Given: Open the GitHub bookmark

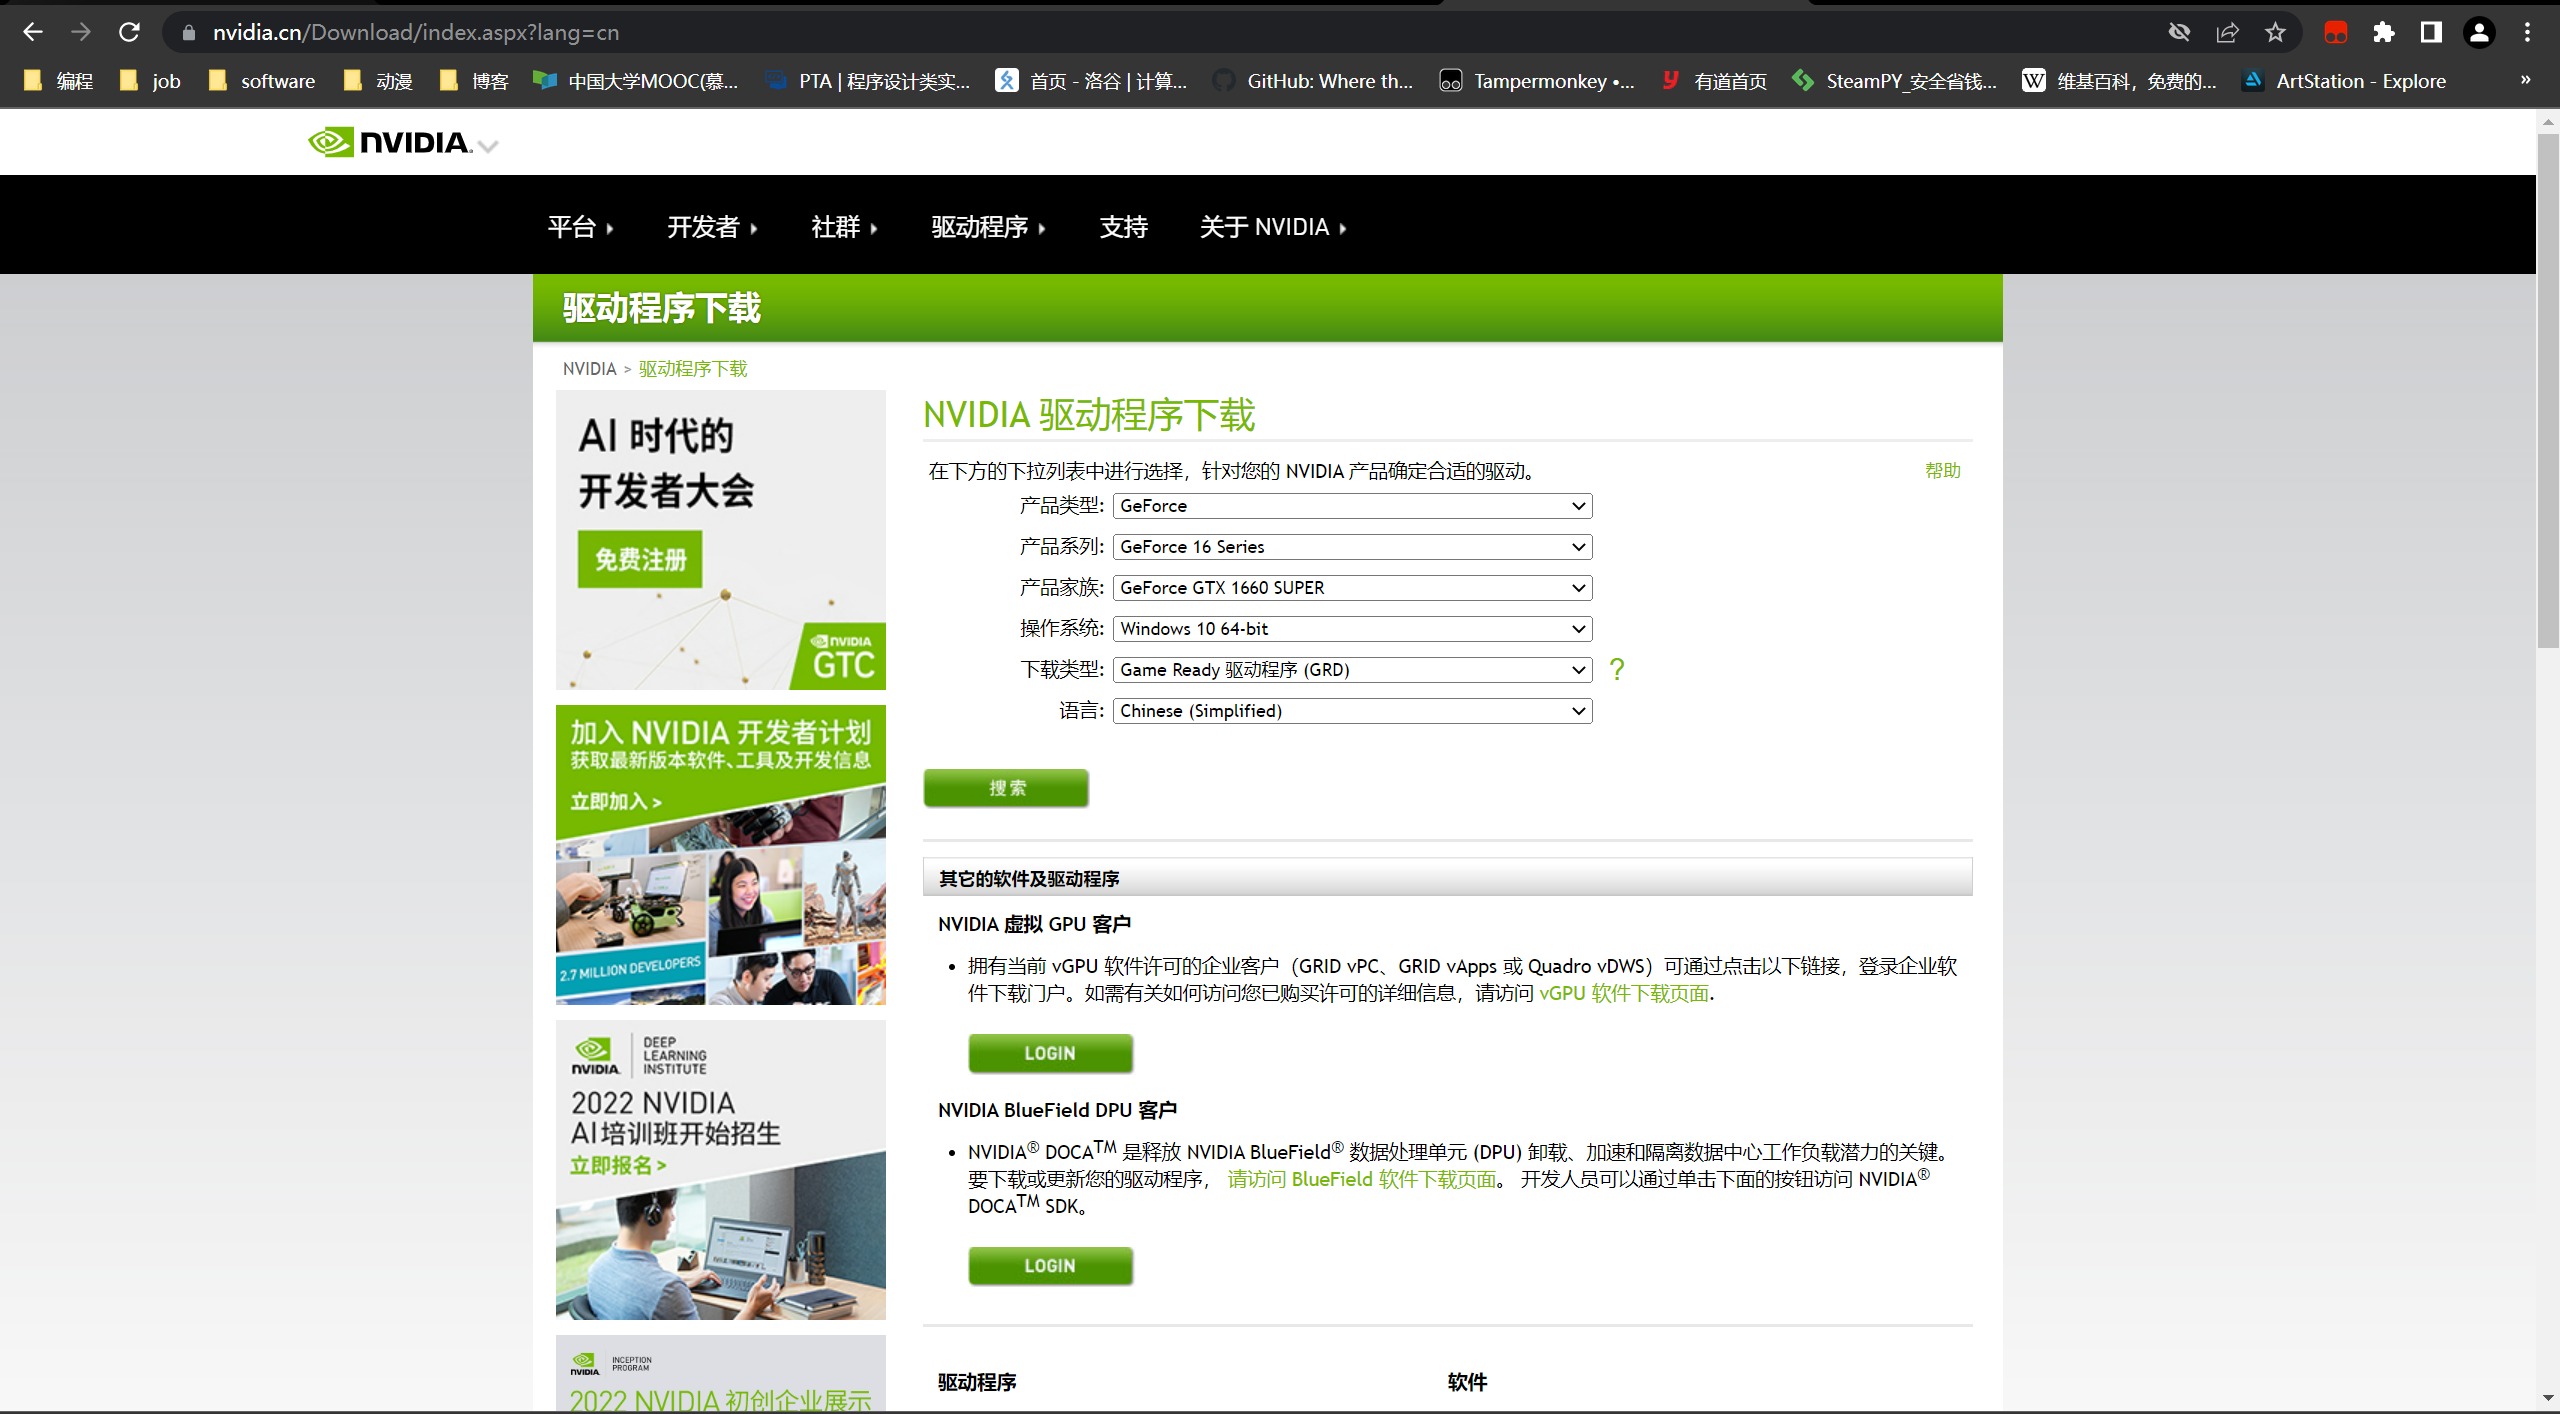Looking at the screenshot, I should (1313, 80).
